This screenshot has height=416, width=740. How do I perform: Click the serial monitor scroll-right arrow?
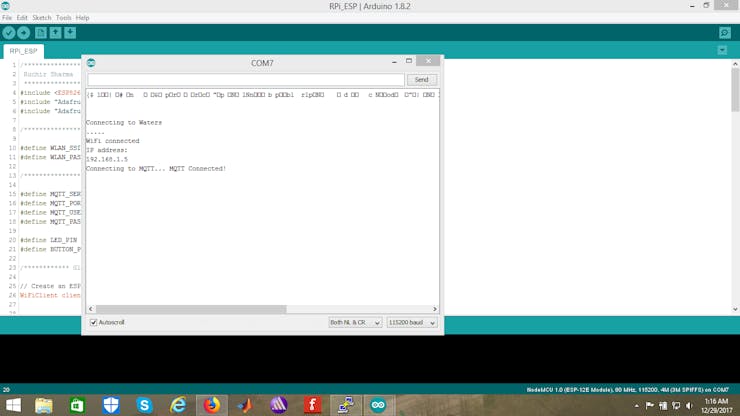click(435, 309)
